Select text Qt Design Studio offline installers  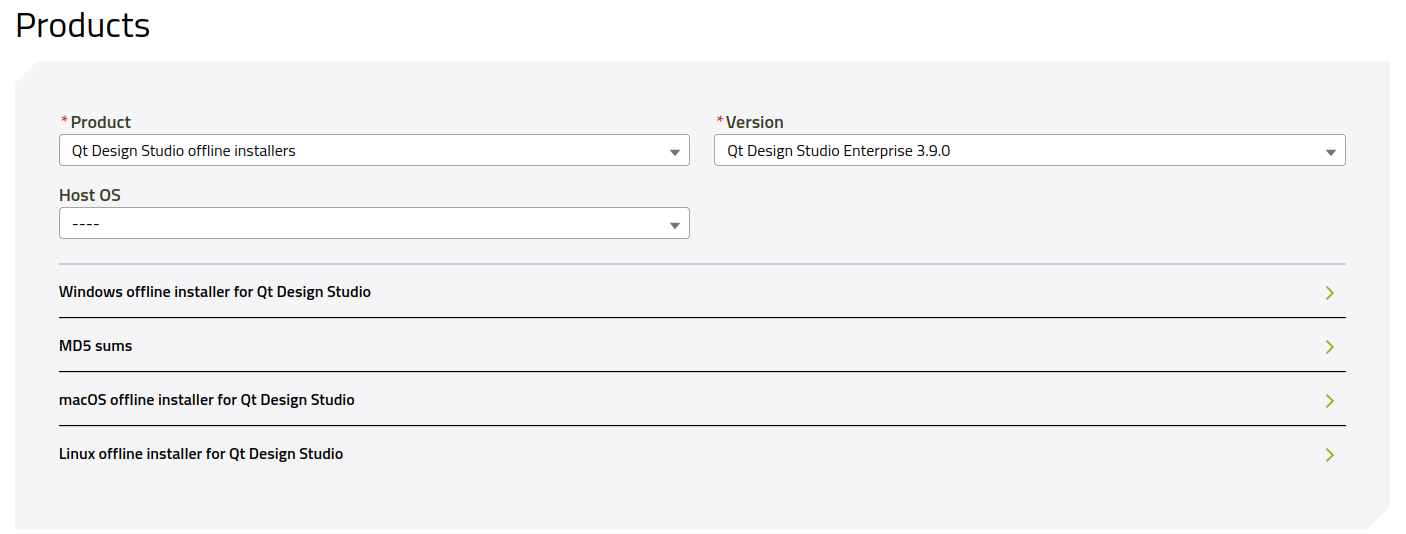click(184, 151)
